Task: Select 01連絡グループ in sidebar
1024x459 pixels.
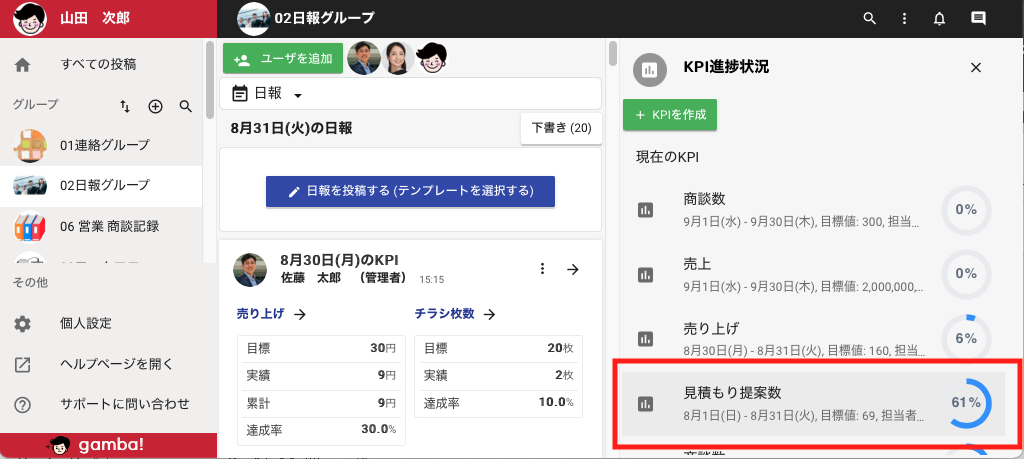Action: pyautogui.click(x=101, y=146)
